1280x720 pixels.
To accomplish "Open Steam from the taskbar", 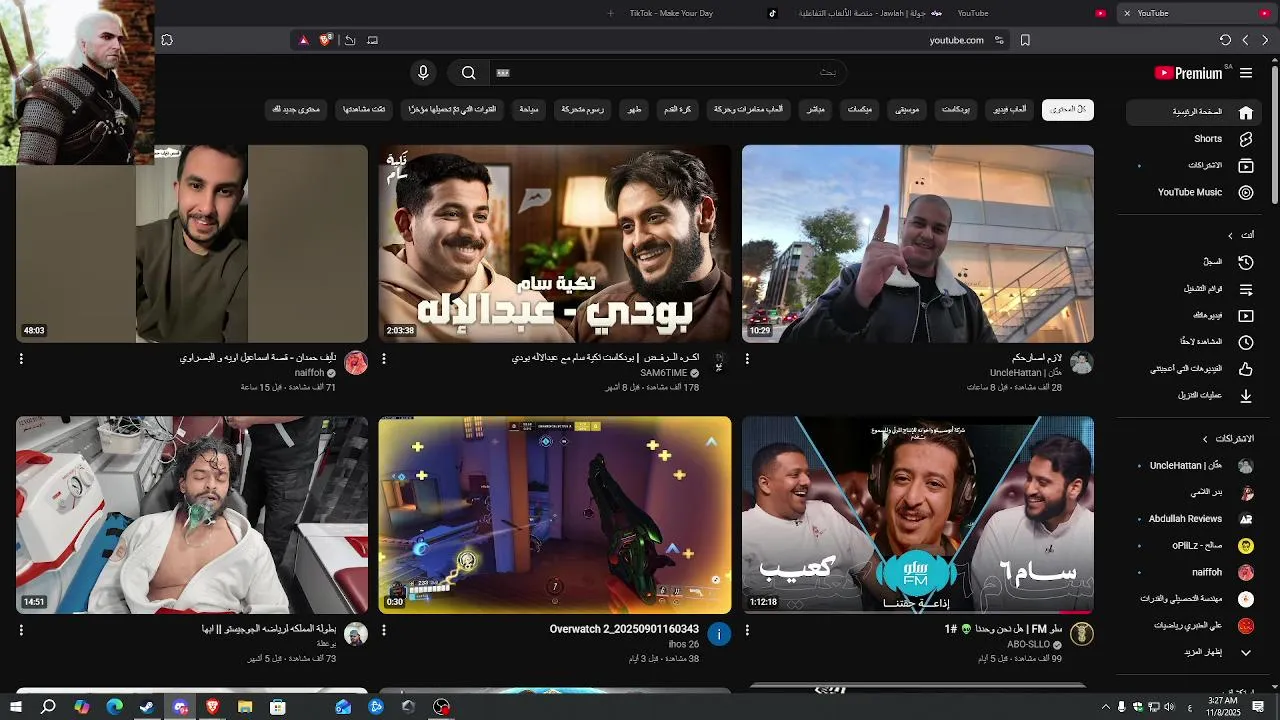I will [147, 707].
